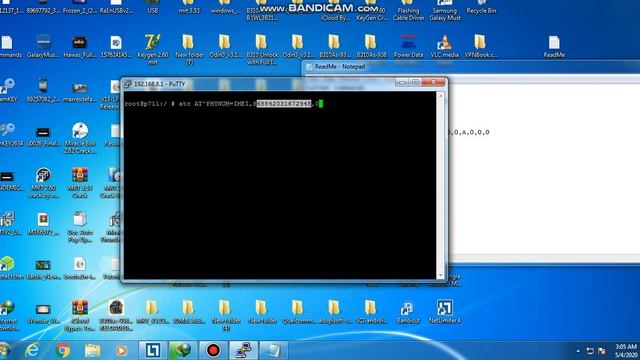Click the Action Center flag tray icon

pos(602,351)
